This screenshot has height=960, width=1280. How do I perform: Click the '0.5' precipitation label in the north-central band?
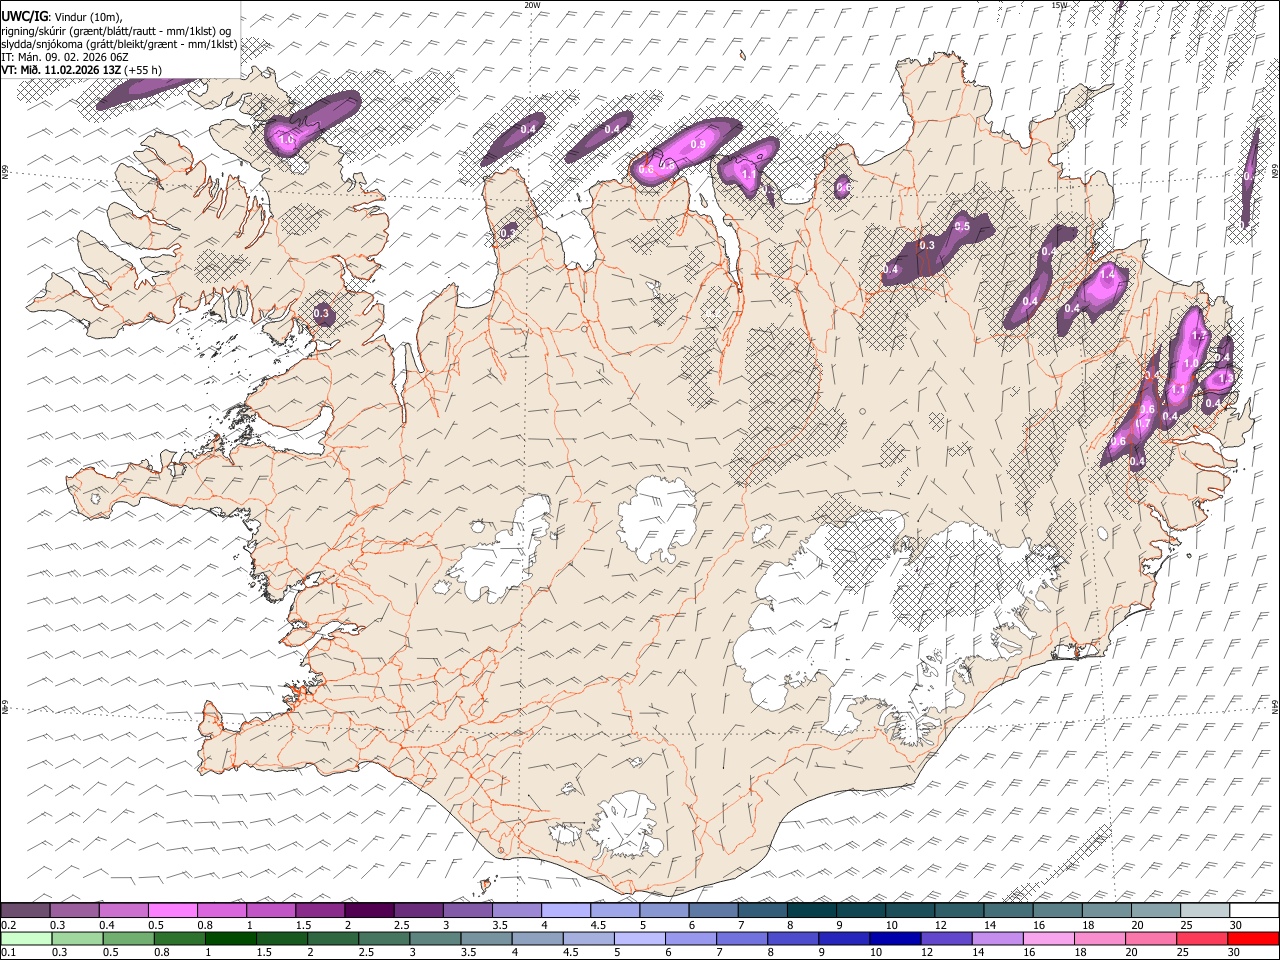tap(962, 227)
